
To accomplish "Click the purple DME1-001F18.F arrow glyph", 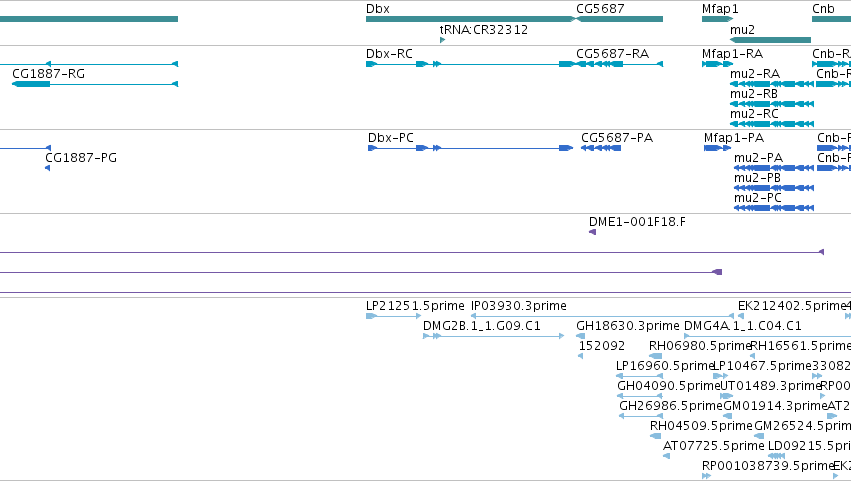I will pos(593,232).
